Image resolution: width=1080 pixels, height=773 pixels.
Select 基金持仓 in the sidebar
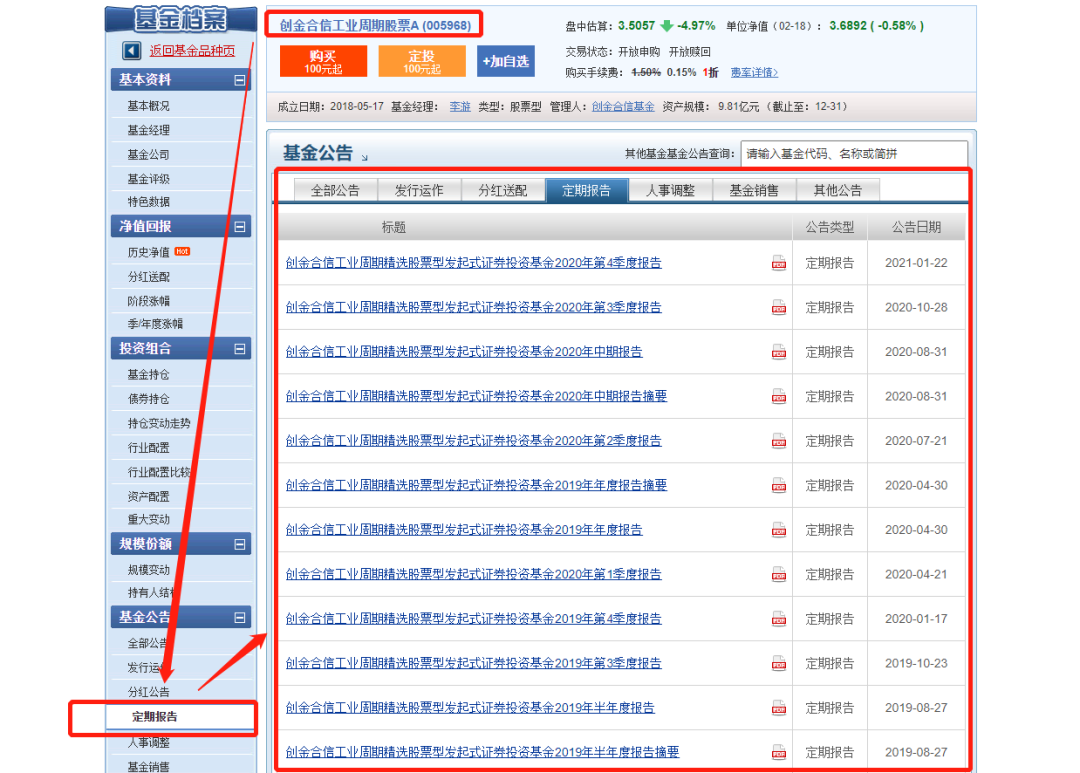(148, 375)
